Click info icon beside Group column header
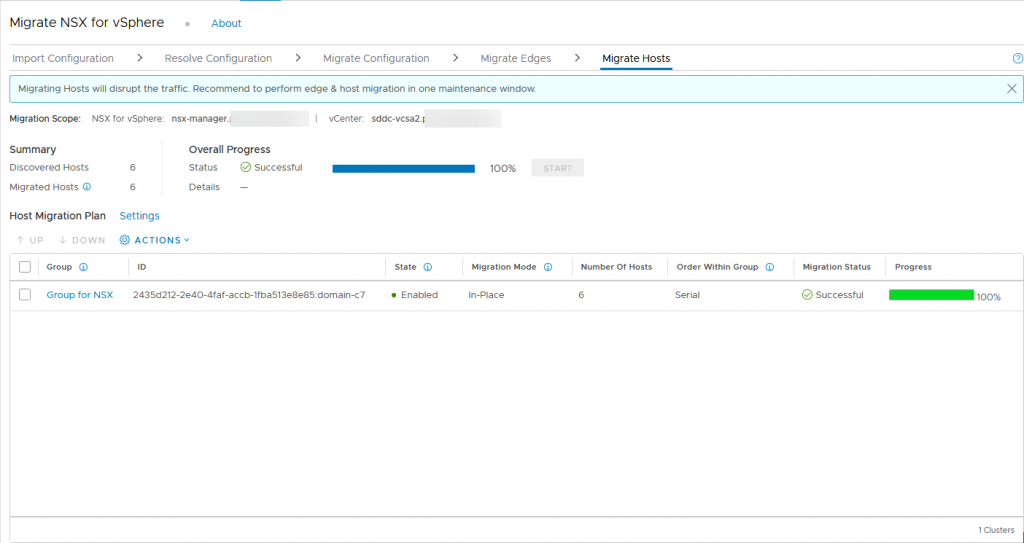The width and height of the screenshot is (1024, 543). [83, 267]
